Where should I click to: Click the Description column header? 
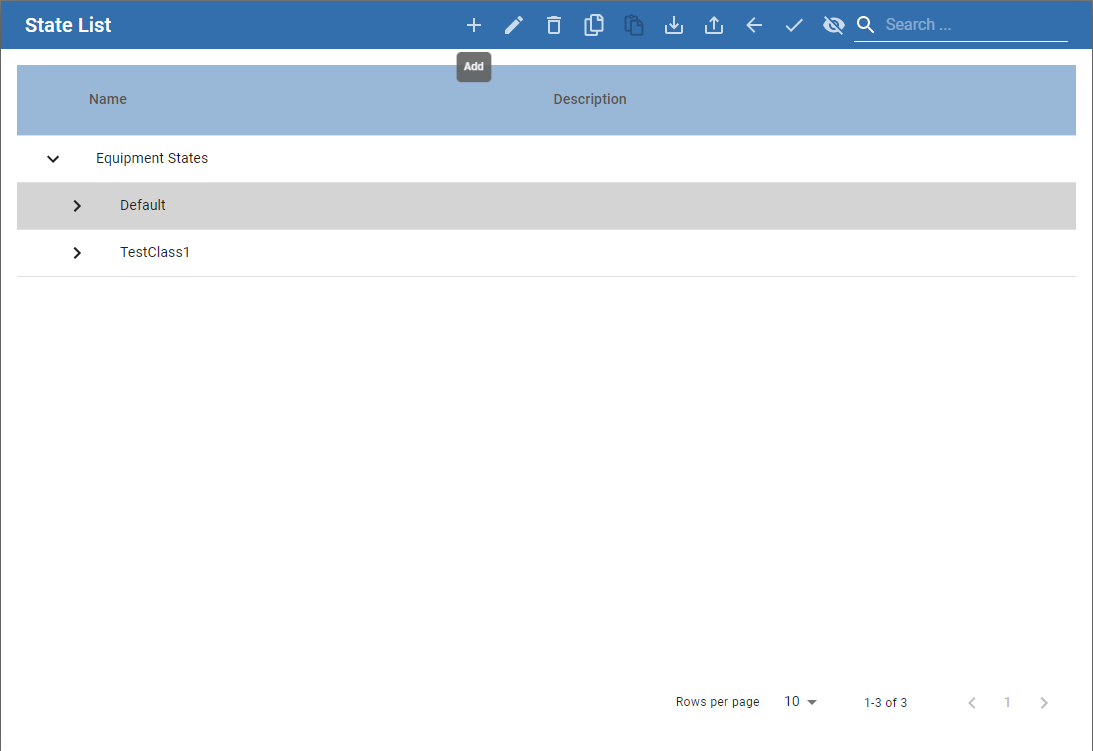[590, 99]
